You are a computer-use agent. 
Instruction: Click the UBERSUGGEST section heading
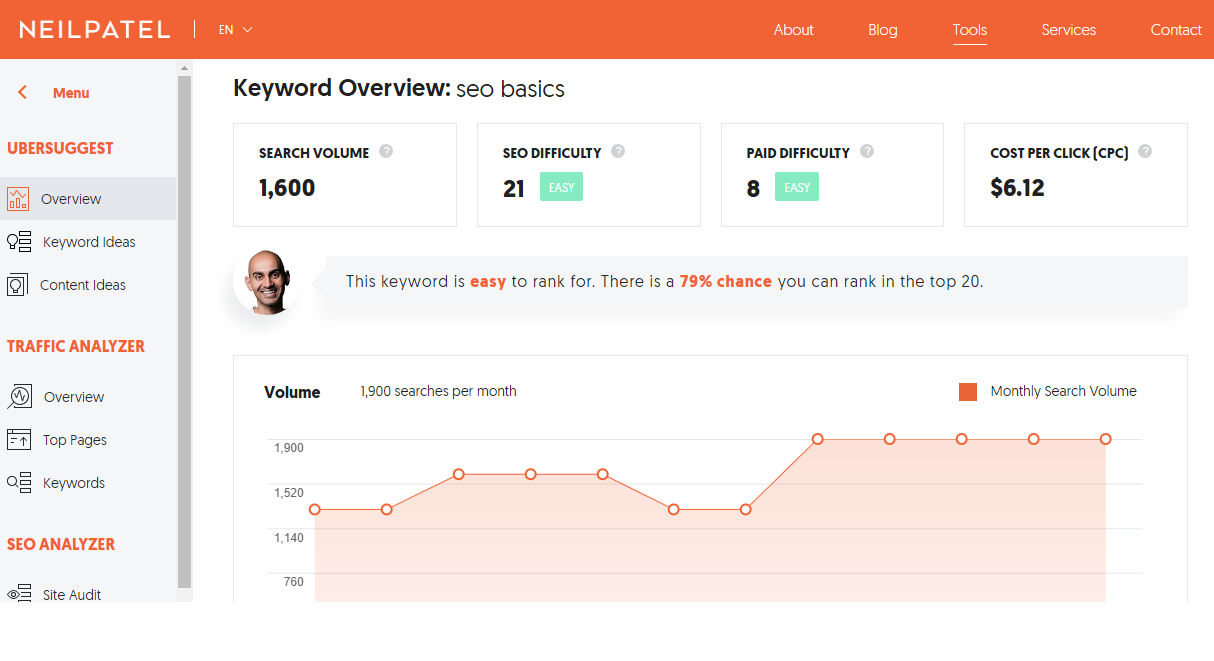[x=60, y=148]
